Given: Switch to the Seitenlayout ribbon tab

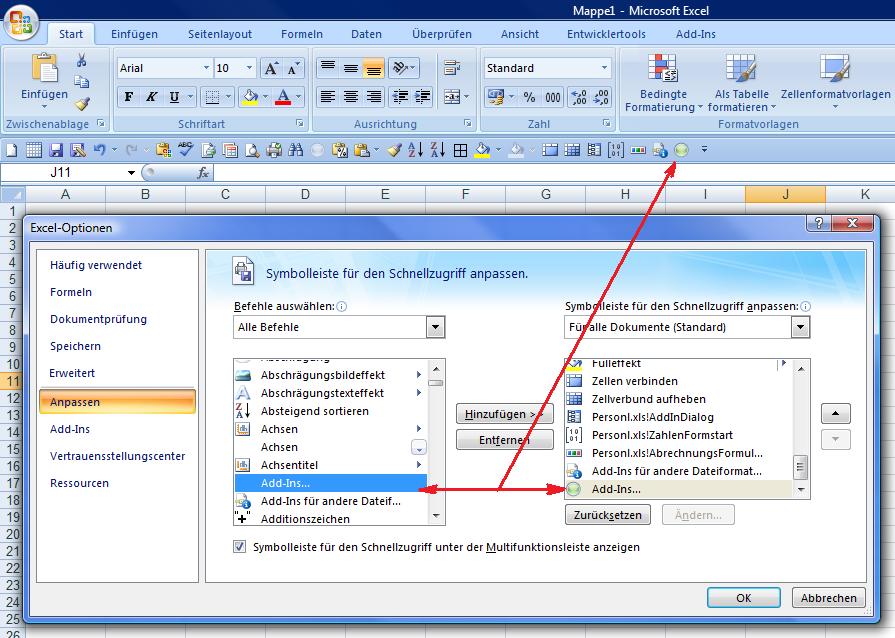Looking at the screenshot, I should [220, 34].
